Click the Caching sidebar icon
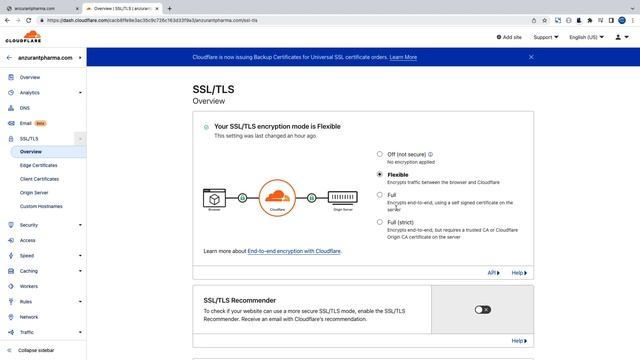Viewport: 640px width, 360px height. (11, 271)
